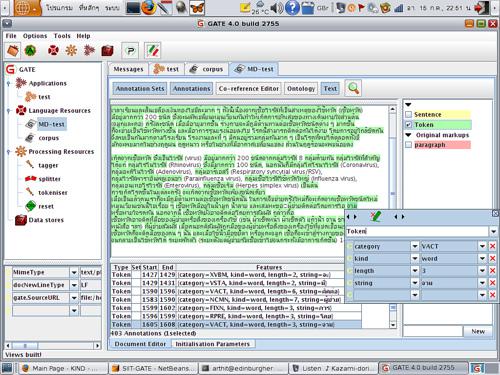The image size is (500, 375).
Task: Click the volume speaker icon in top panel
Action: point(277,8)
